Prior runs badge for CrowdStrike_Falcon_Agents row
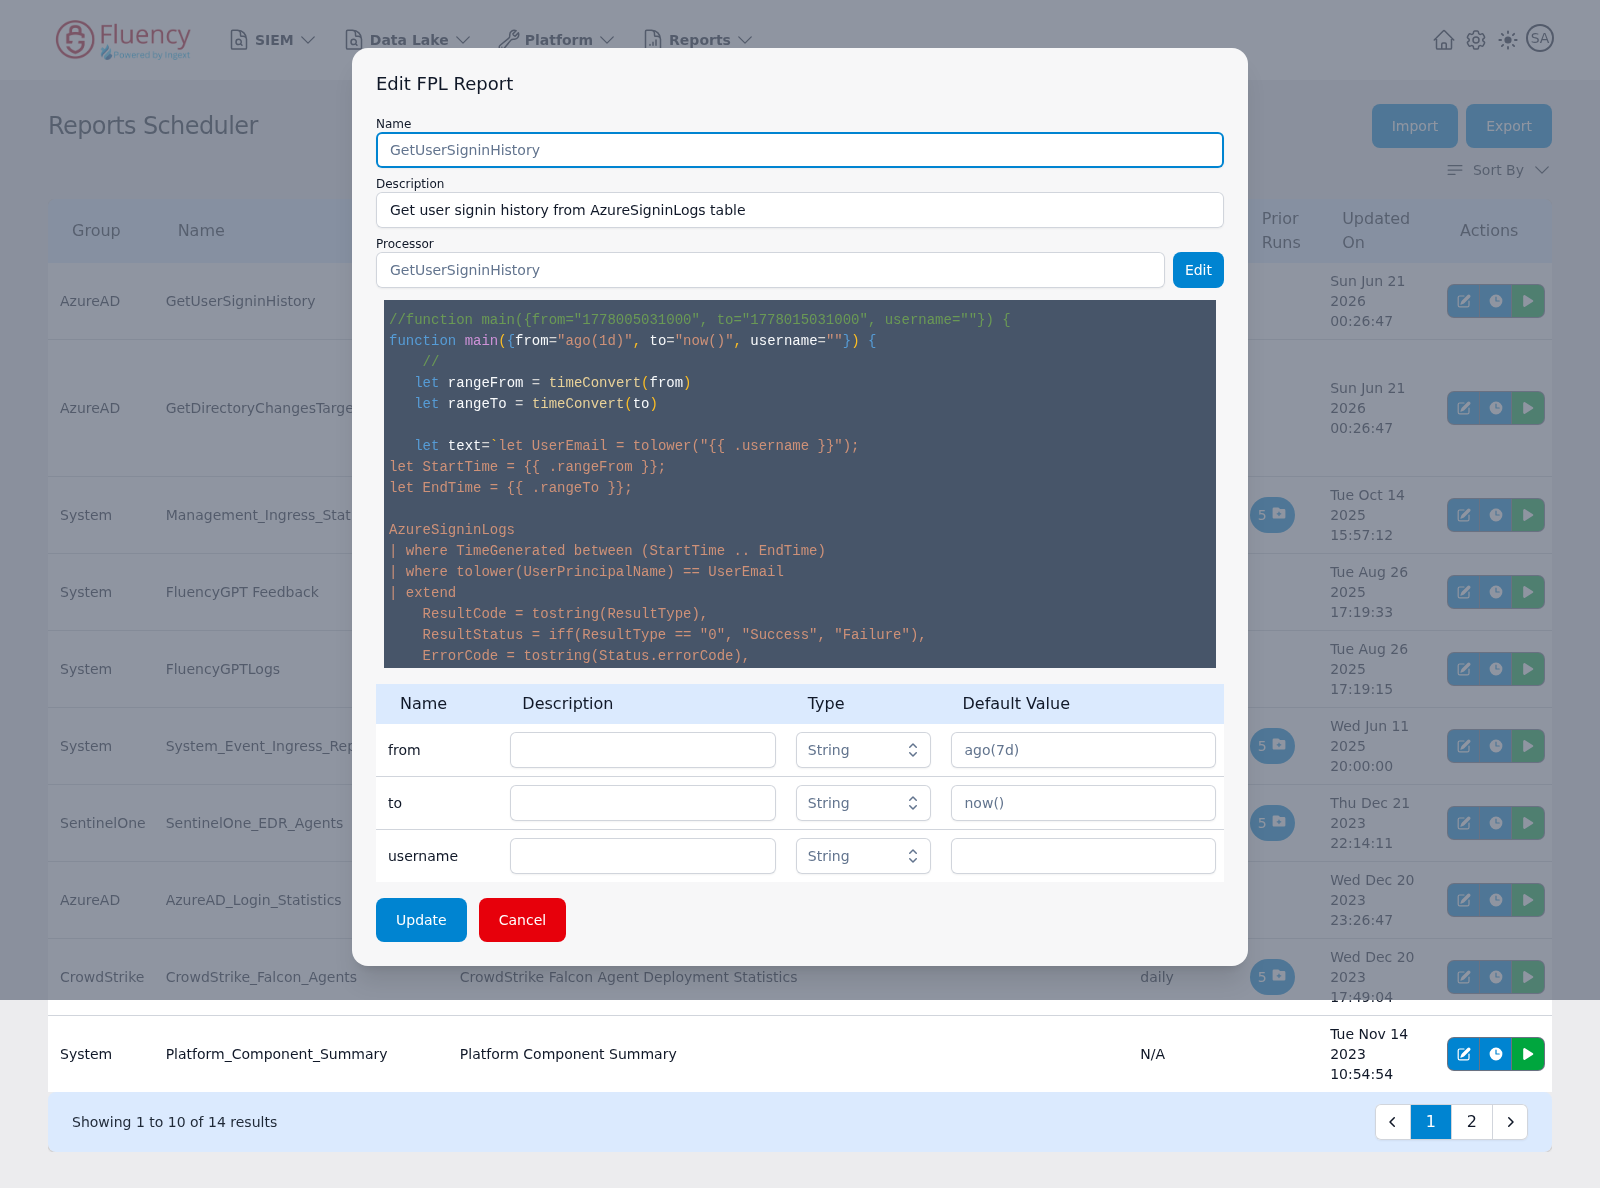Viewport: 1600px width, 1188px height. [x=1272, y=977]
